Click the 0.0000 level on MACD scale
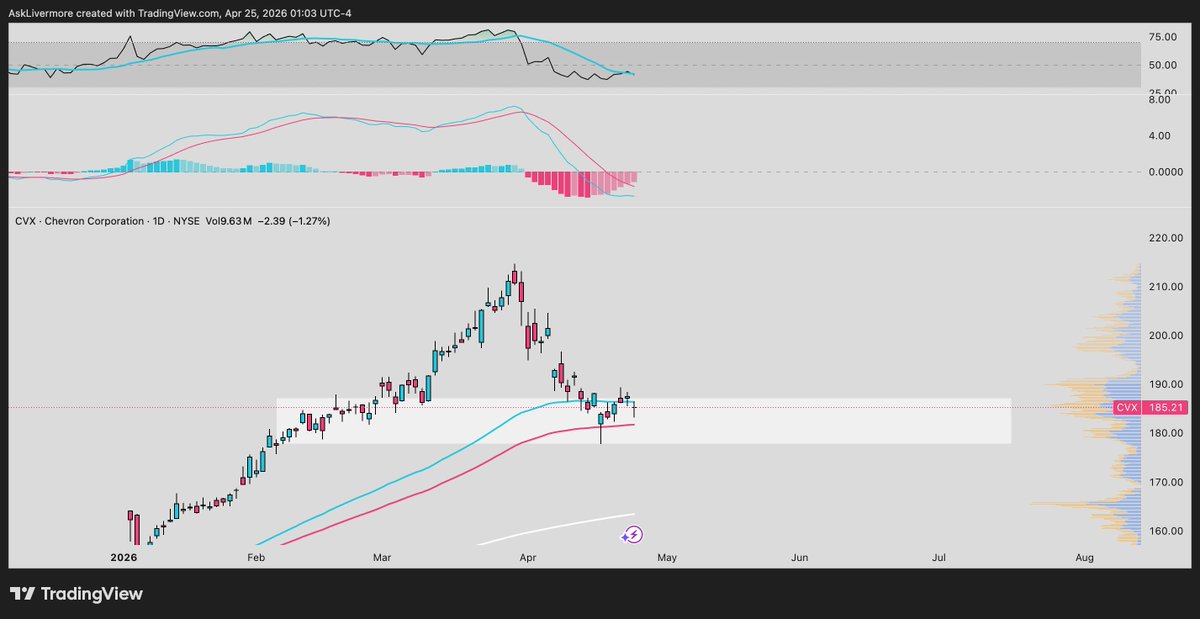 coord(1165,172)
